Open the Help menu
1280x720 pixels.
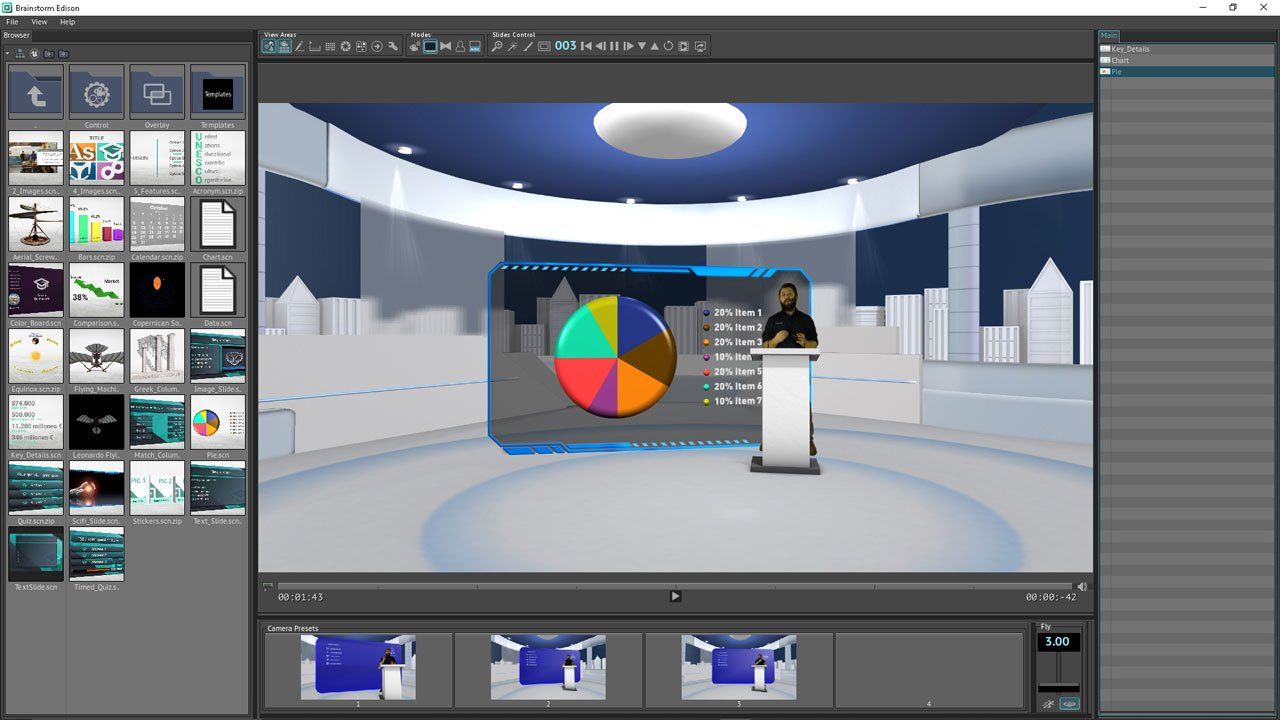(67, 21)
